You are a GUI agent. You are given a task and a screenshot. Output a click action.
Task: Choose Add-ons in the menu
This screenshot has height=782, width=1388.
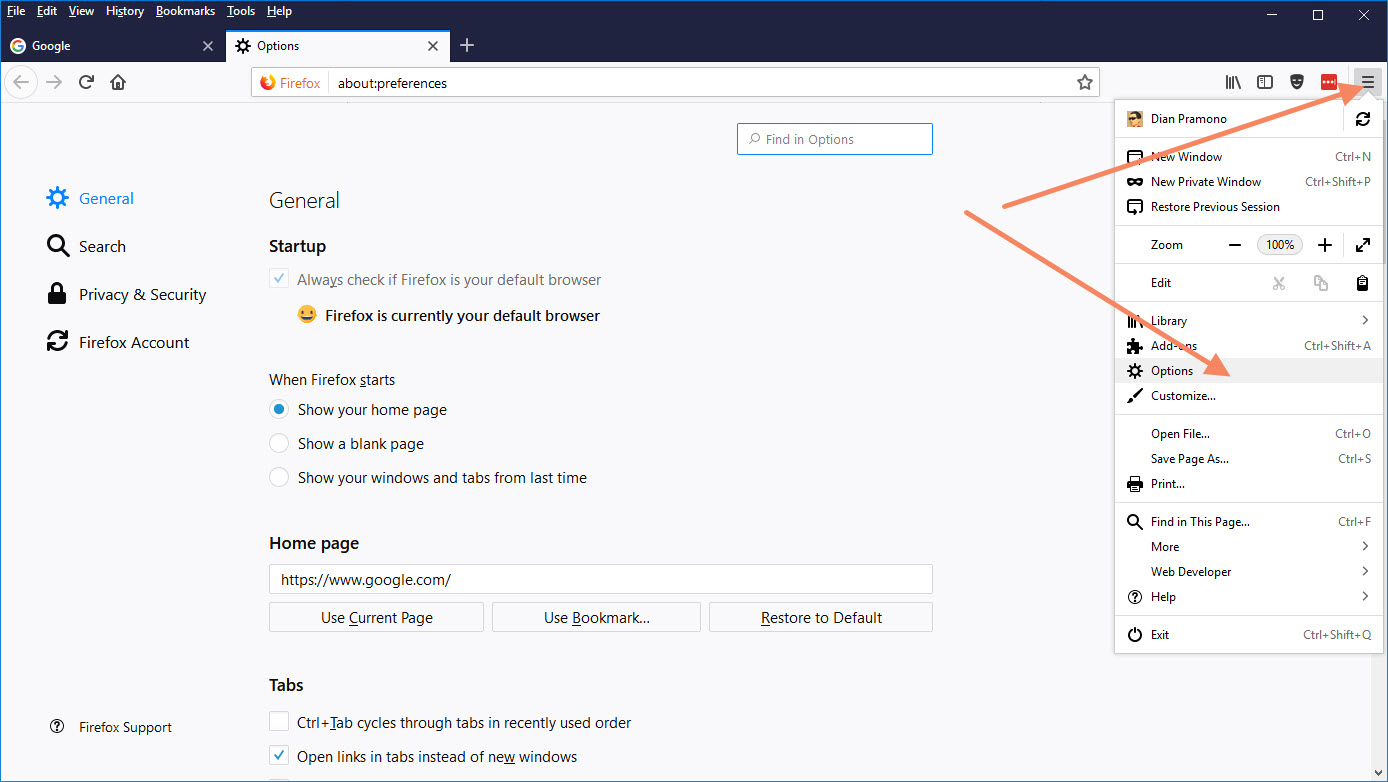click(1249, 346)
